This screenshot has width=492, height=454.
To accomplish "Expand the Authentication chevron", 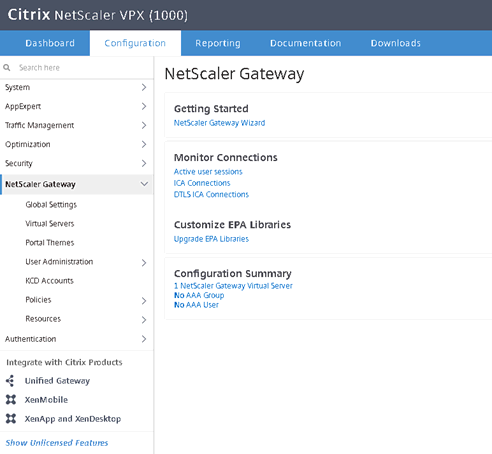I will pos(144,339).
